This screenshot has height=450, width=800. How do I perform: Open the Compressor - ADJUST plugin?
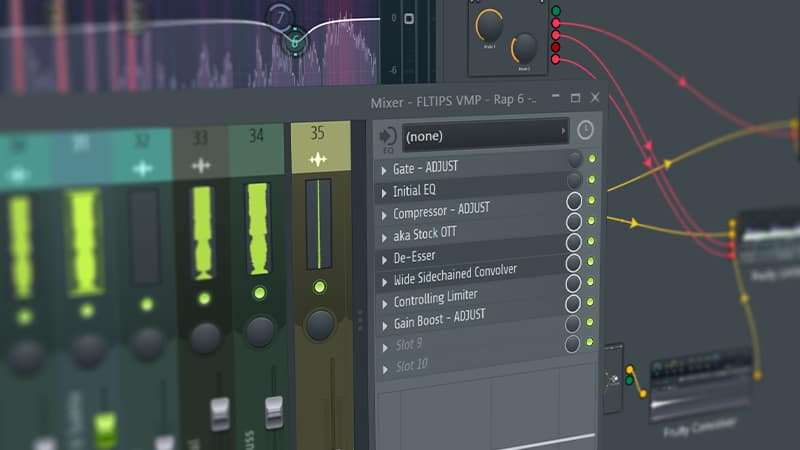[442, 211]
